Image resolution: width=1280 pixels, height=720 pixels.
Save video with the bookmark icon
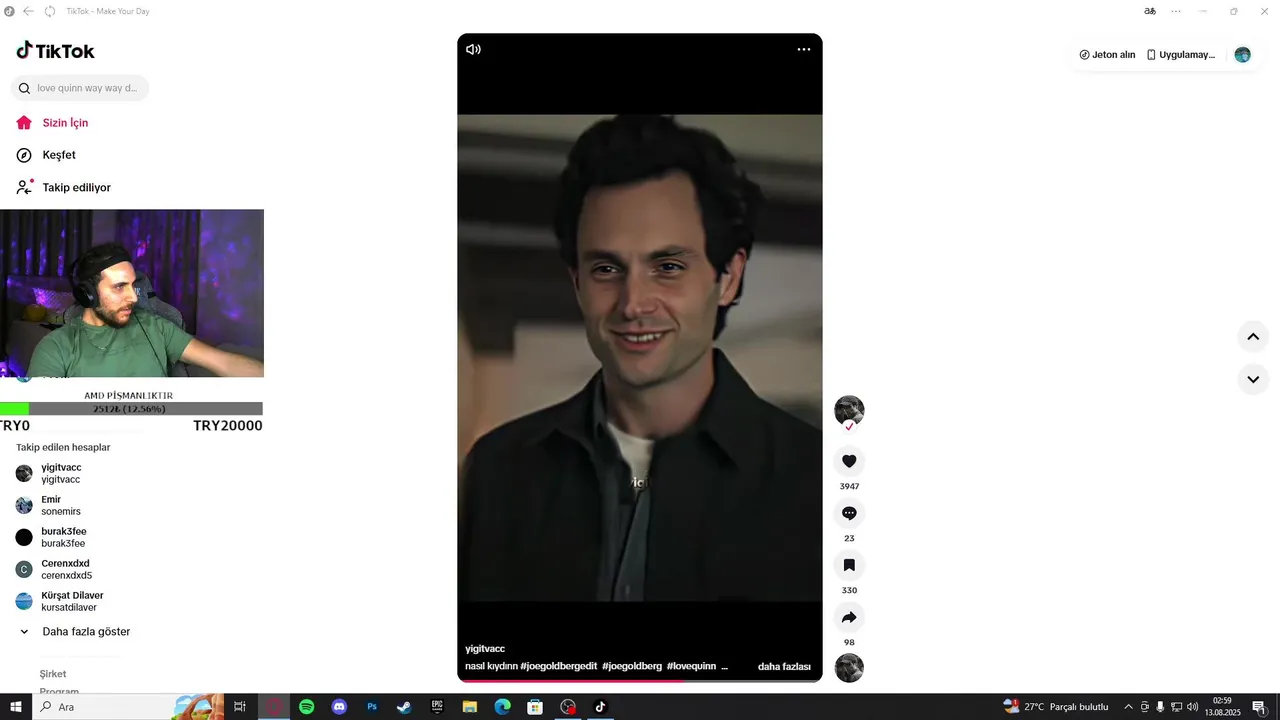coord(849,565)
